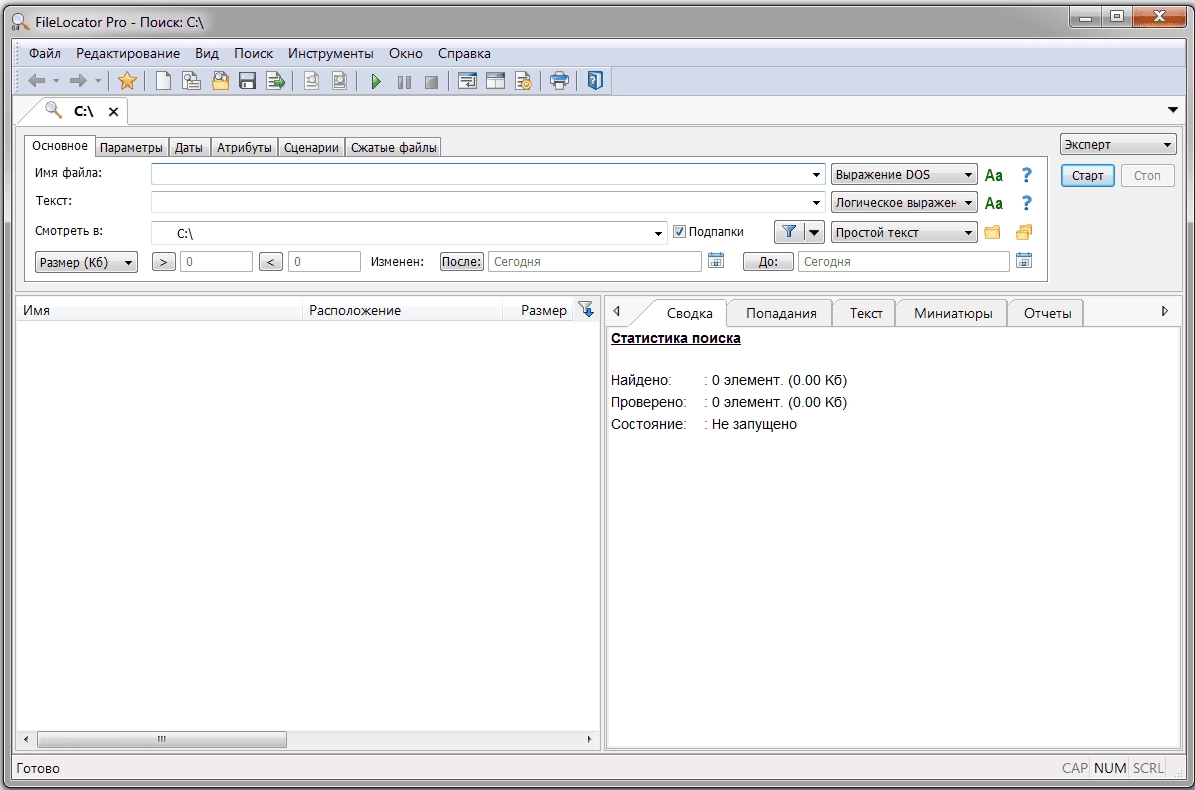1195x790 pixels.
Task: Open the Инструменты menu
Action: tap(331, 53)
